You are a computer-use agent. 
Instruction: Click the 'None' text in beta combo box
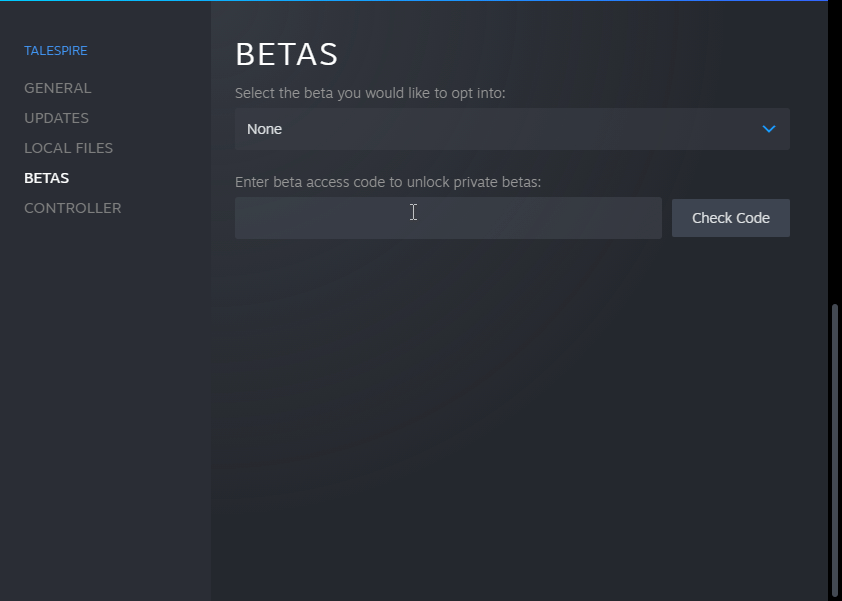coord(264,129)
